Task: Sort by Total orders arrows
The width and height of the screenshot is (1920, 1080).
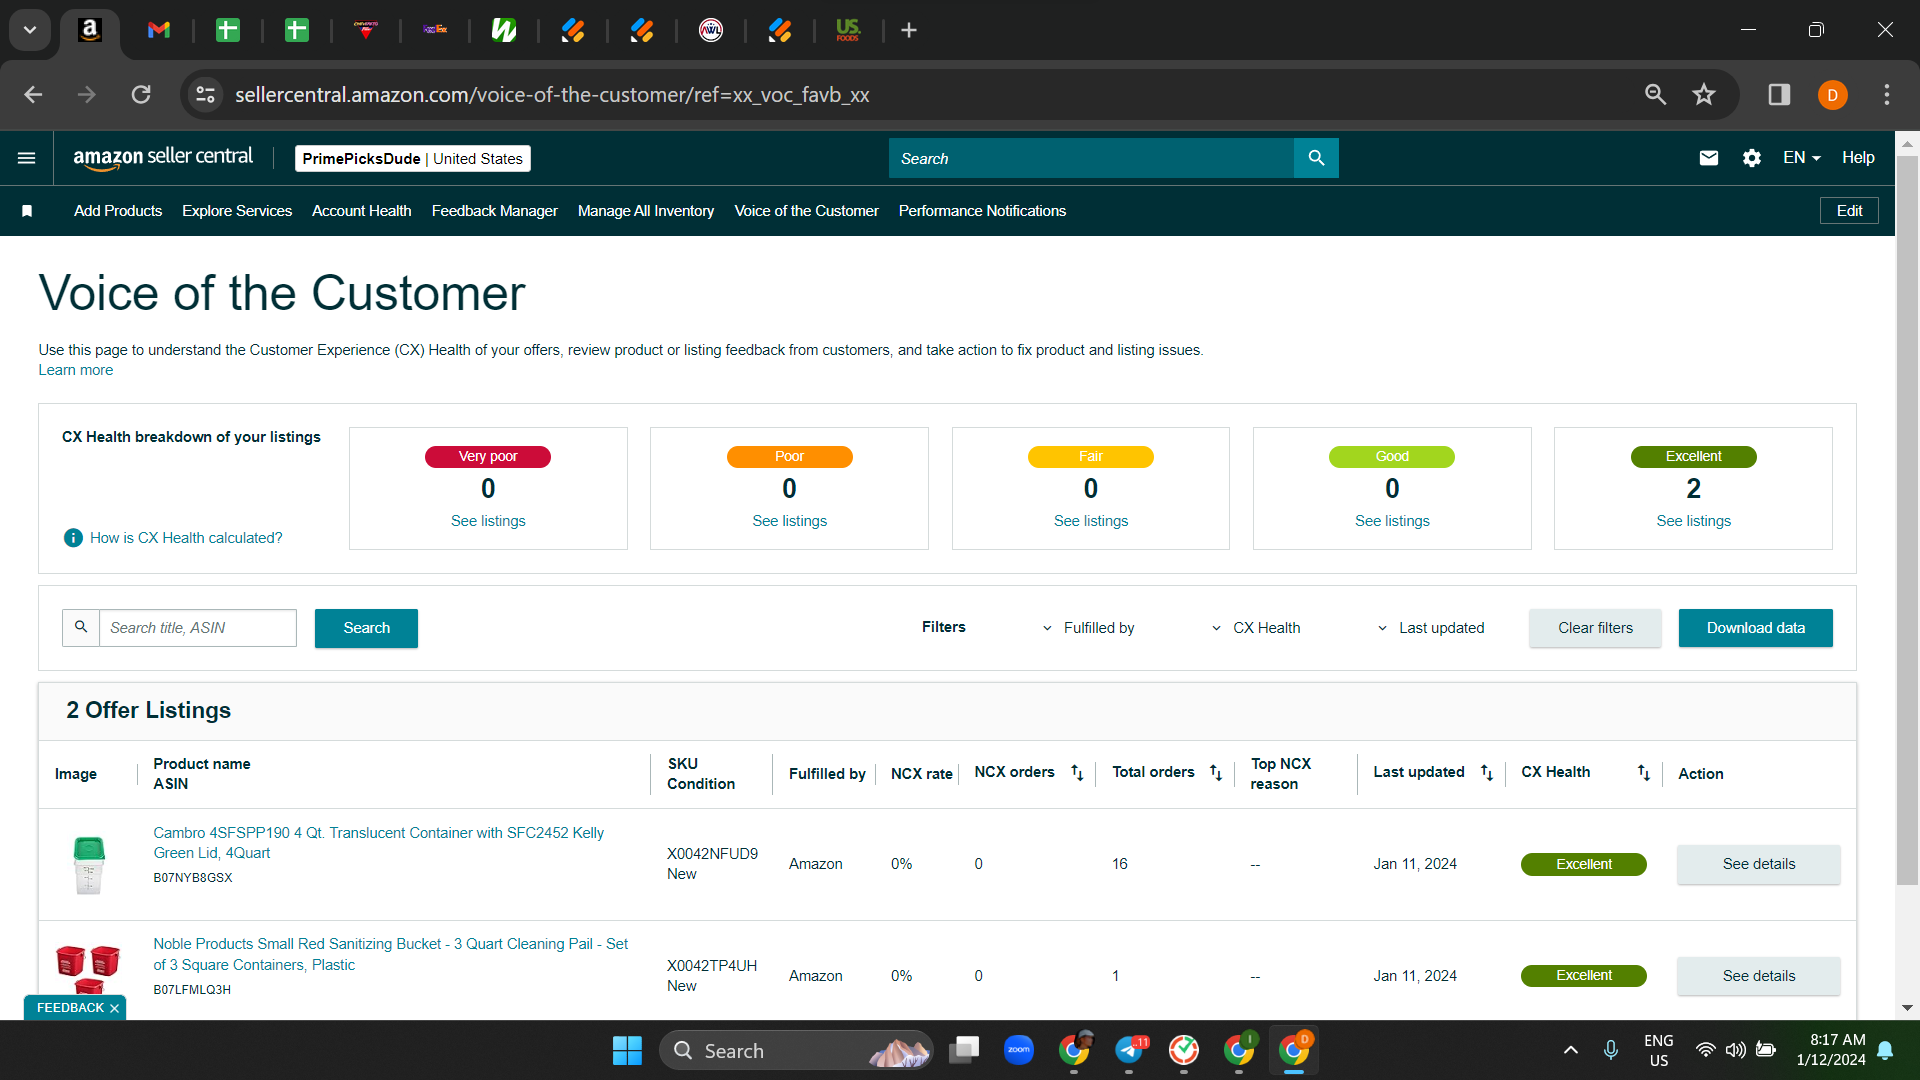Action: pyautogui.click(x=1216, y=773)
